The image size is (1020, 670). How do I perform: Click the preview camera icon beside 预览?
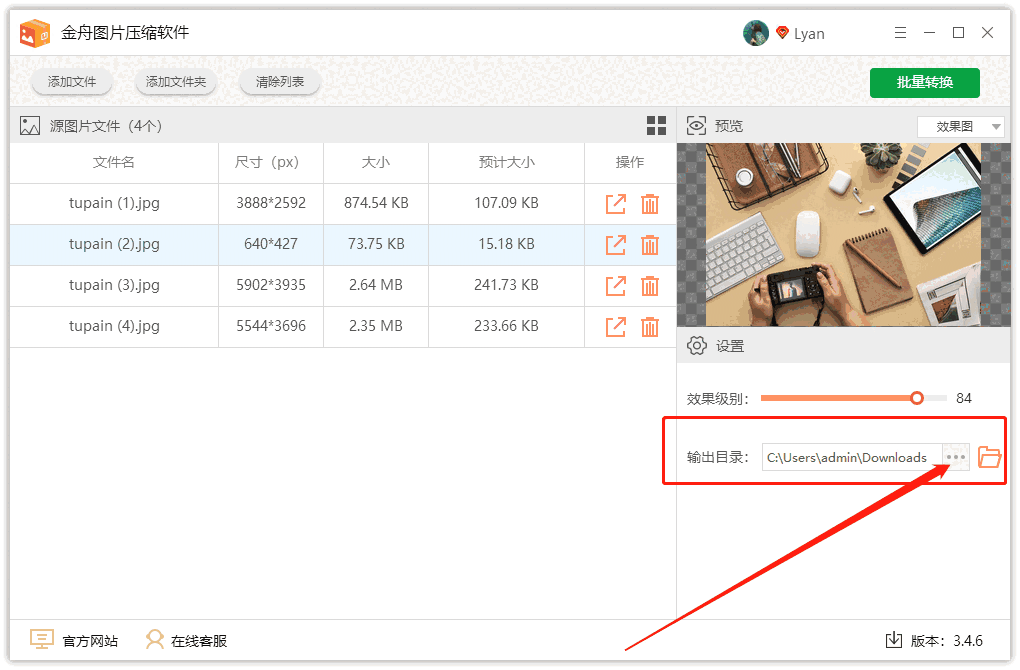pyautogui.click(x=696, y=125)
